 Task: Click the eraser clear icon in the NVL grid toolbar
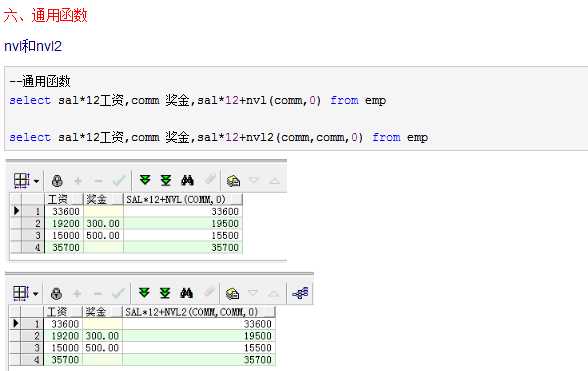click(210, 179)
